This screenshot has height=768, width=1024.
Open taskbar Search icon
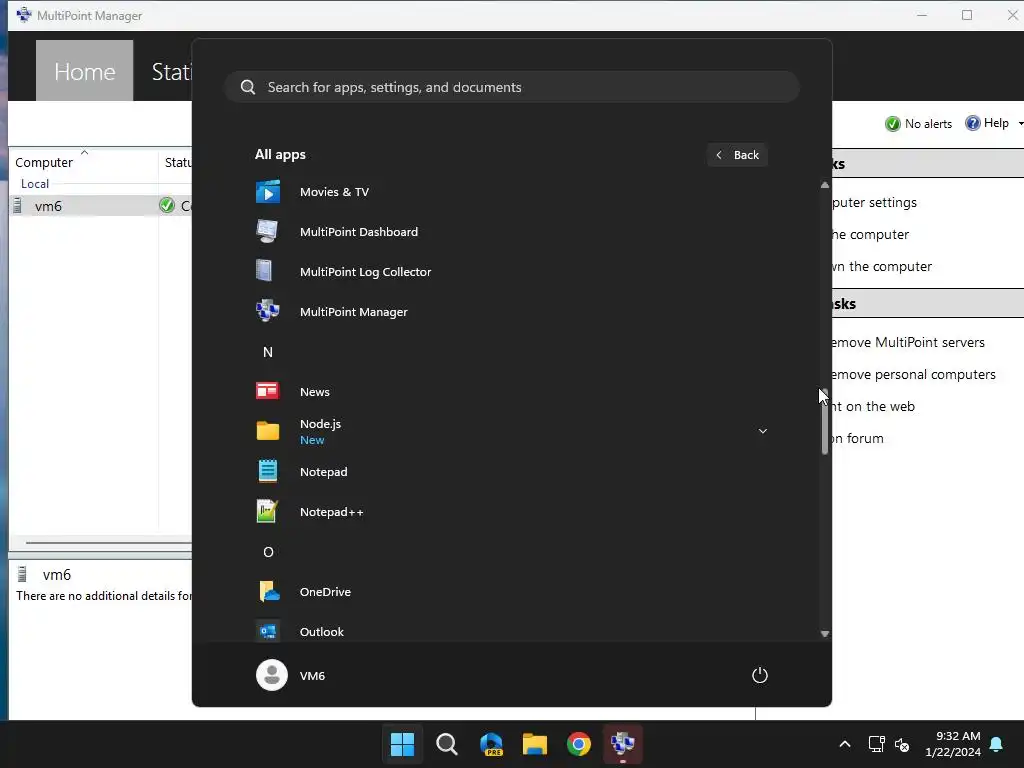[x=447, y=744]
